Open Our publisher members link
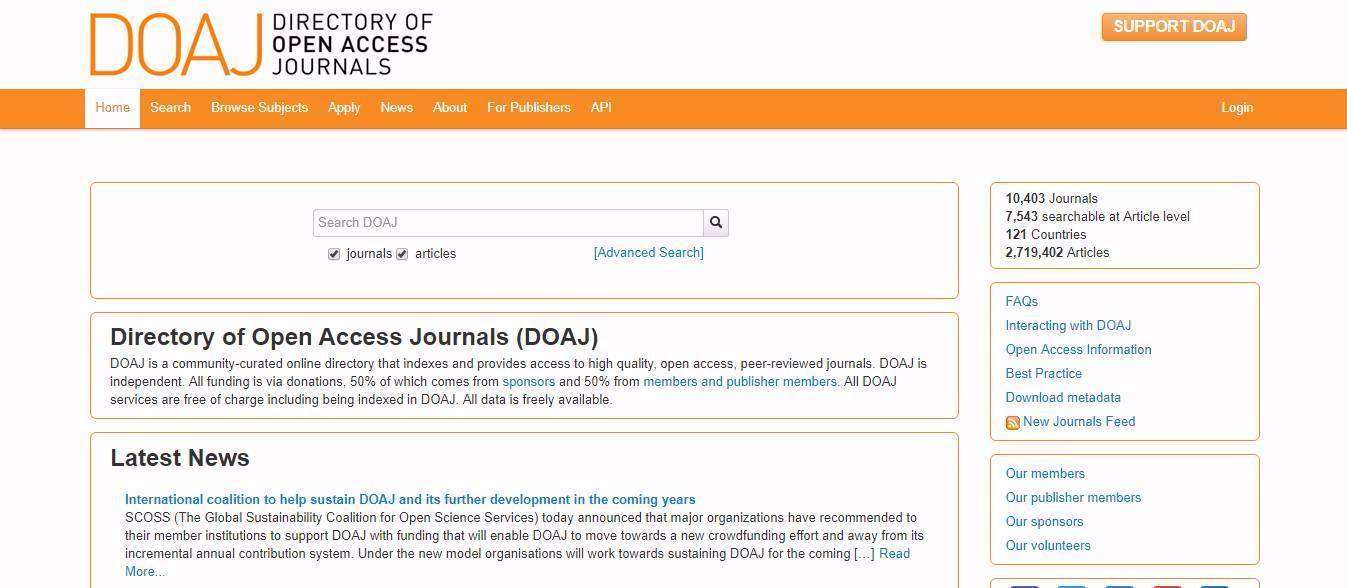The image size is (1347, 588). pos(1073,498)
